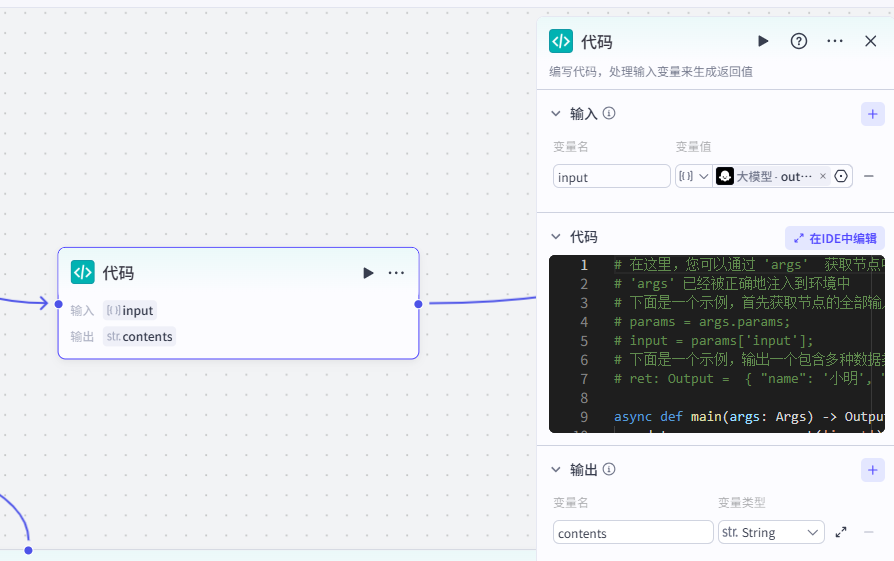
Task: Select the code node's output port
Action: 418,304
